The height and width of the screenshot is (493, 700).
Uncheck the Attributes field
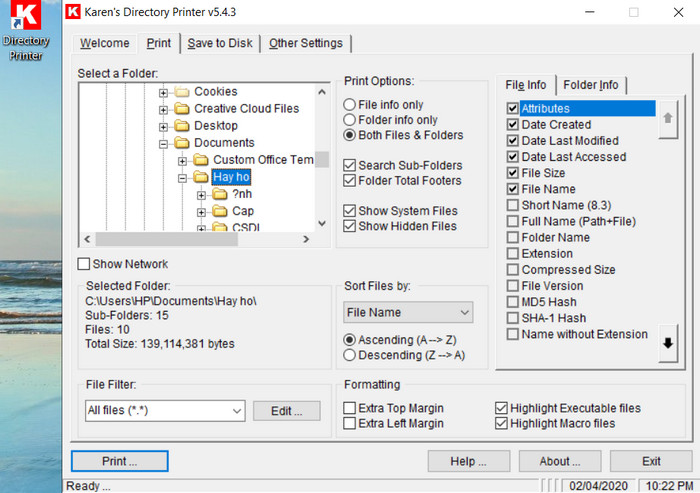click(512, 109)
